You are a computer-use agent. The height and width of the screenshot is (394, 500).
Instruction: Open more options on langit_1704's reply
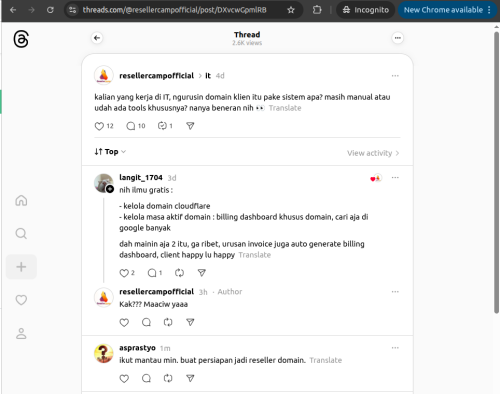(x=395, y=177)
